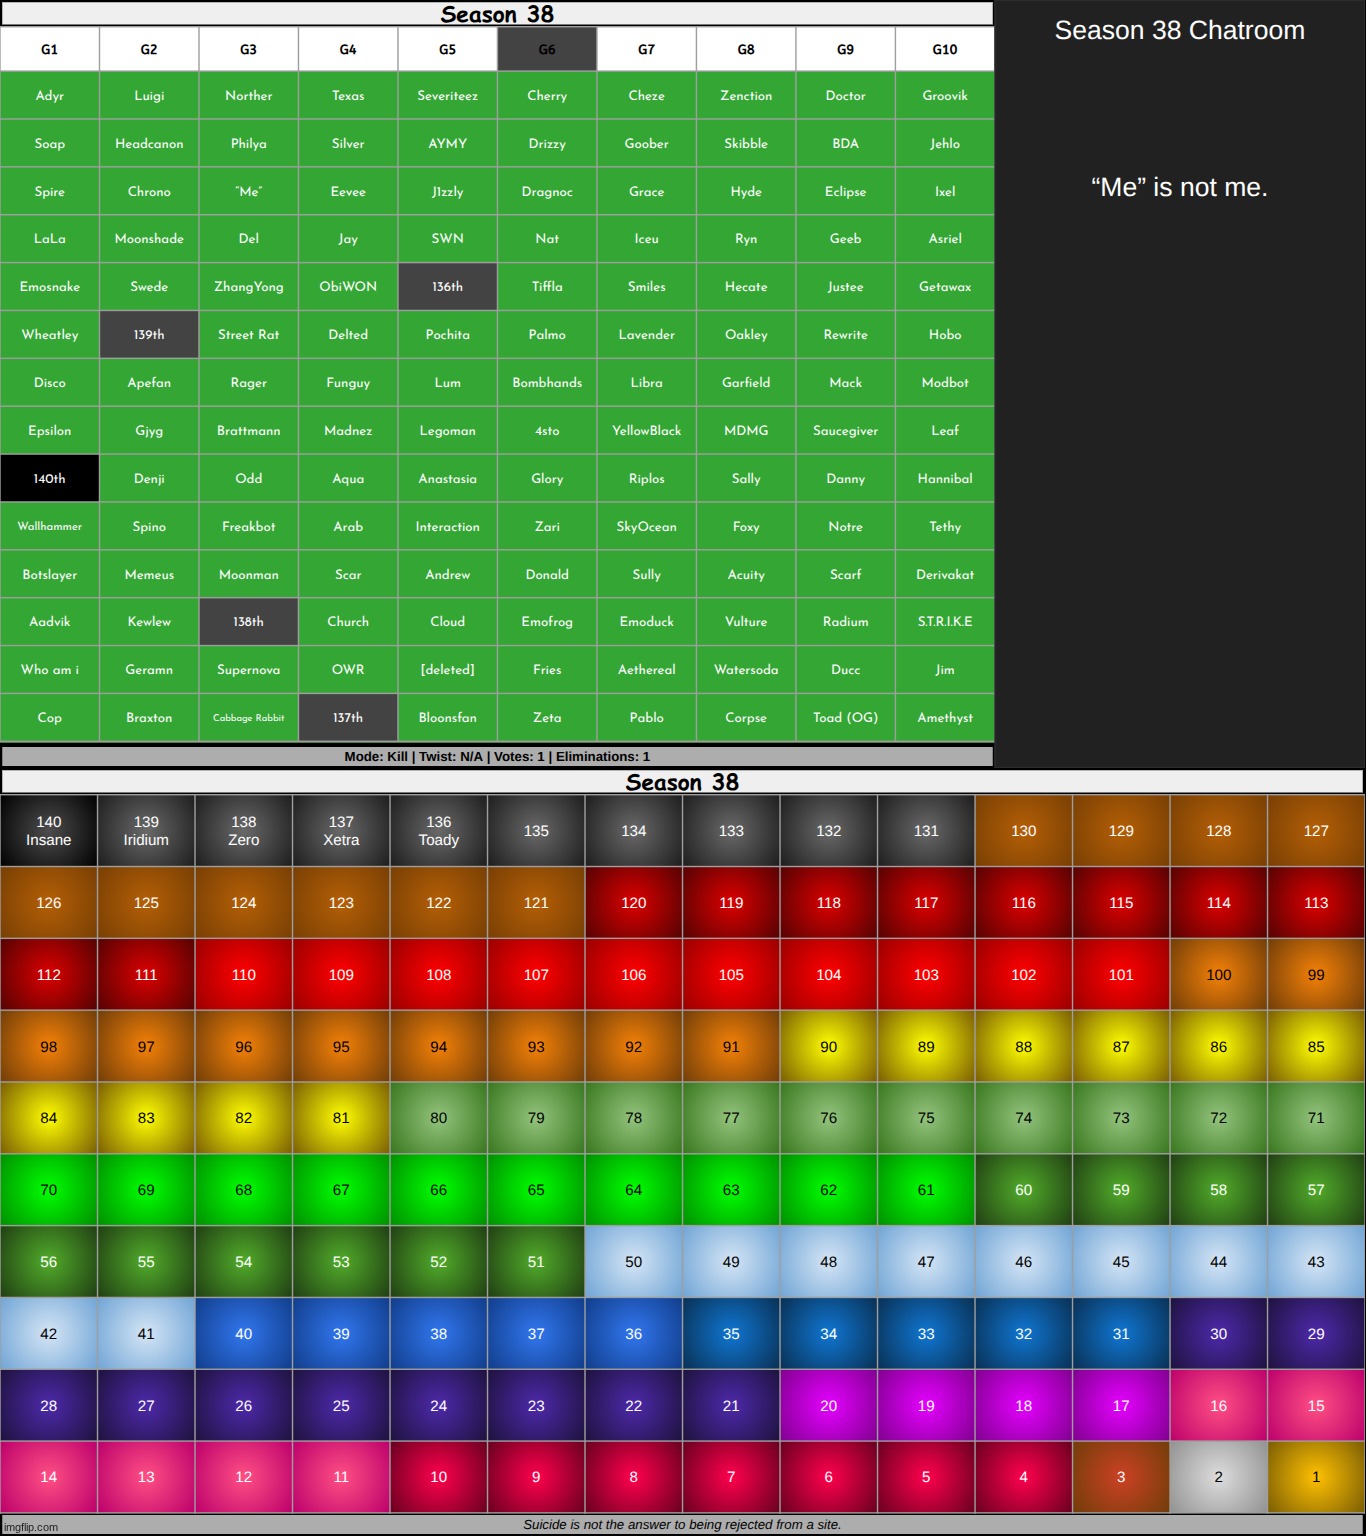
Task: Click the Mode: Kill status bar
Action: pos(497,757)
